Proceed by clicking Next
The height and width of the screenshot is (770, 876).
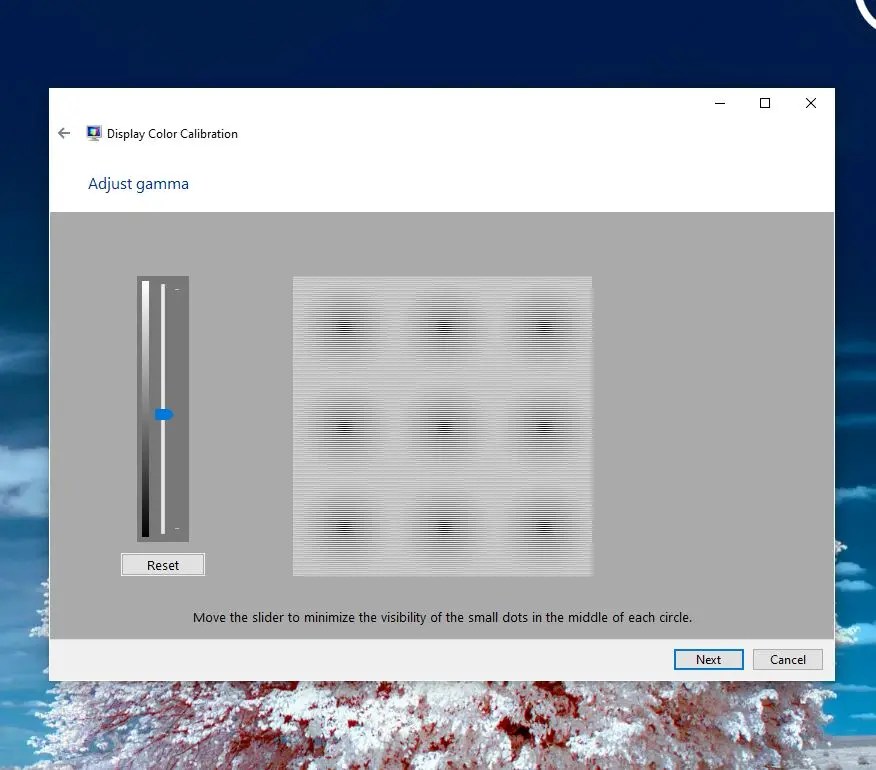[708, 659]
